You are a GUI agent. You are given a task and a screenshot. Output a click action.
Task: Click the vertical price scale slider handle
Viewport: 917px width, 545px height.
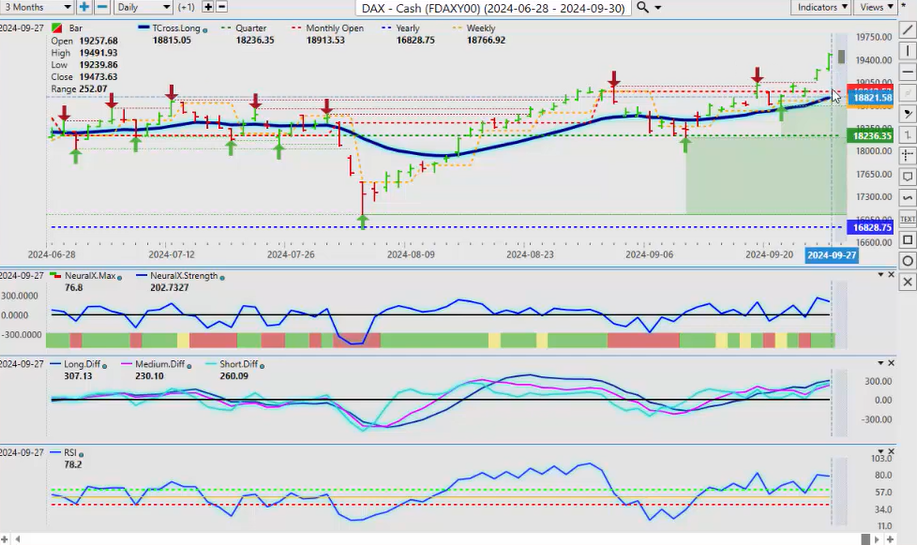[x=841, y=57]
